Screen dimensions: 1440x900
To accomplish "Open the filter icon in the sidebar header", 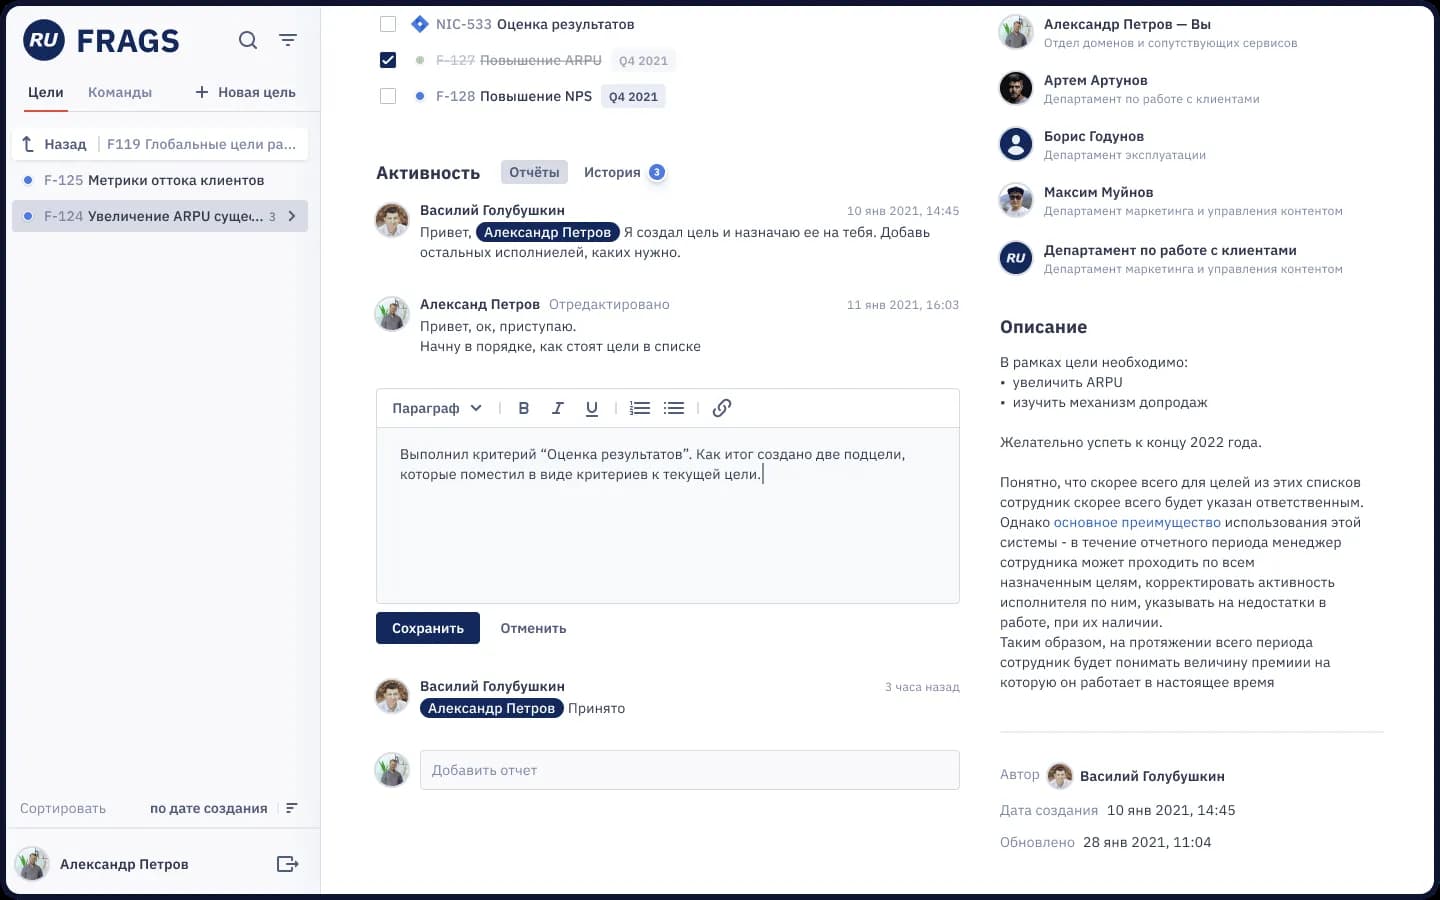I will click(x=288, y=40).
